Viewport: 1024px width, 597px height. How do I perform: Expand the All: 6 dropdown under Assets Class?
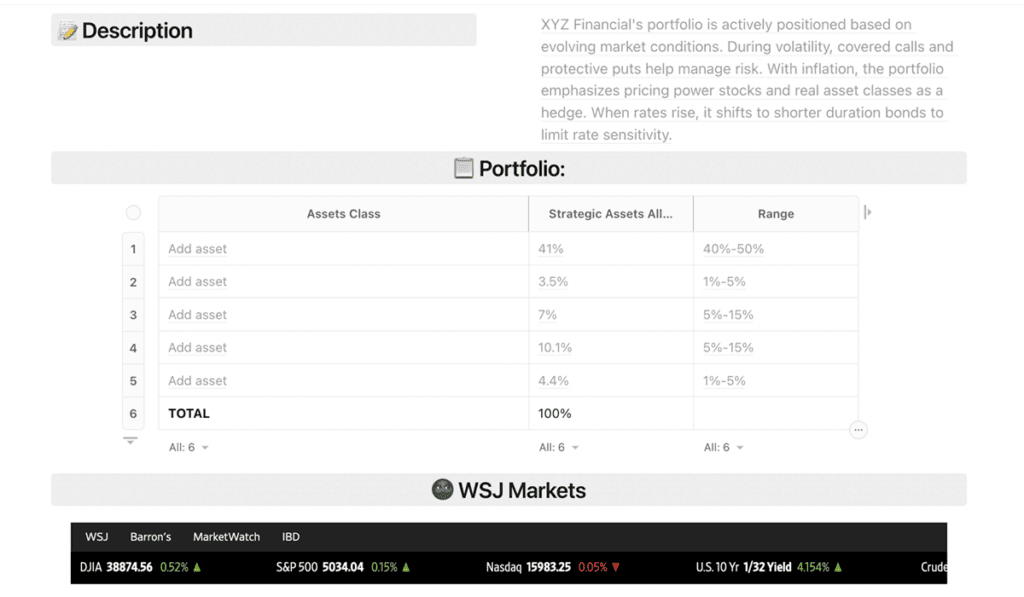pyautogui.click(x=188, y=447)
